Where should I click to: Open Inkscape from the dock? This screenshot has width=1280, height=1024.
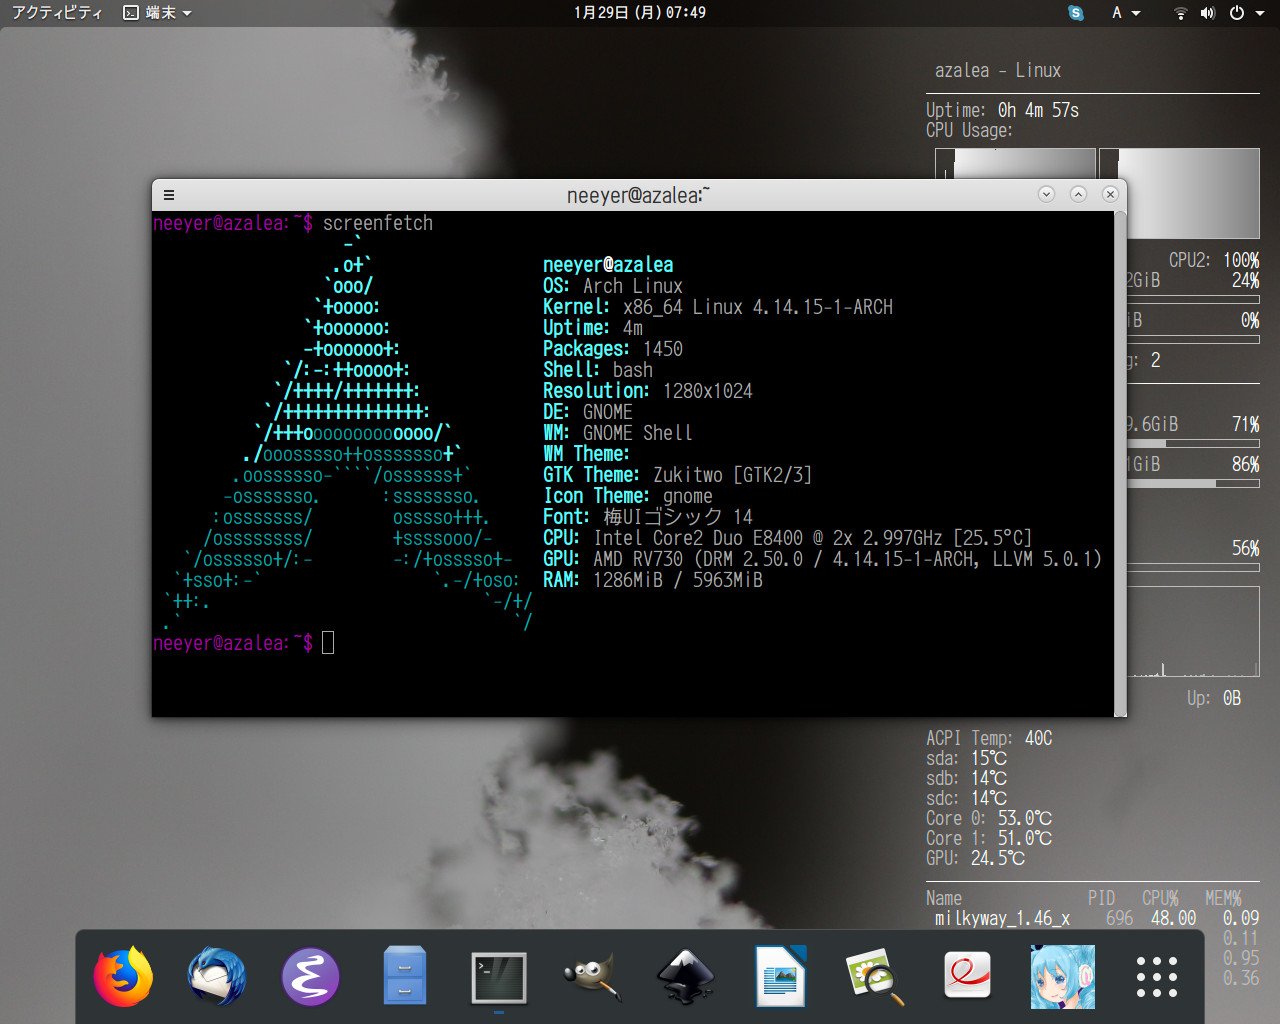(x=686, y=976)
